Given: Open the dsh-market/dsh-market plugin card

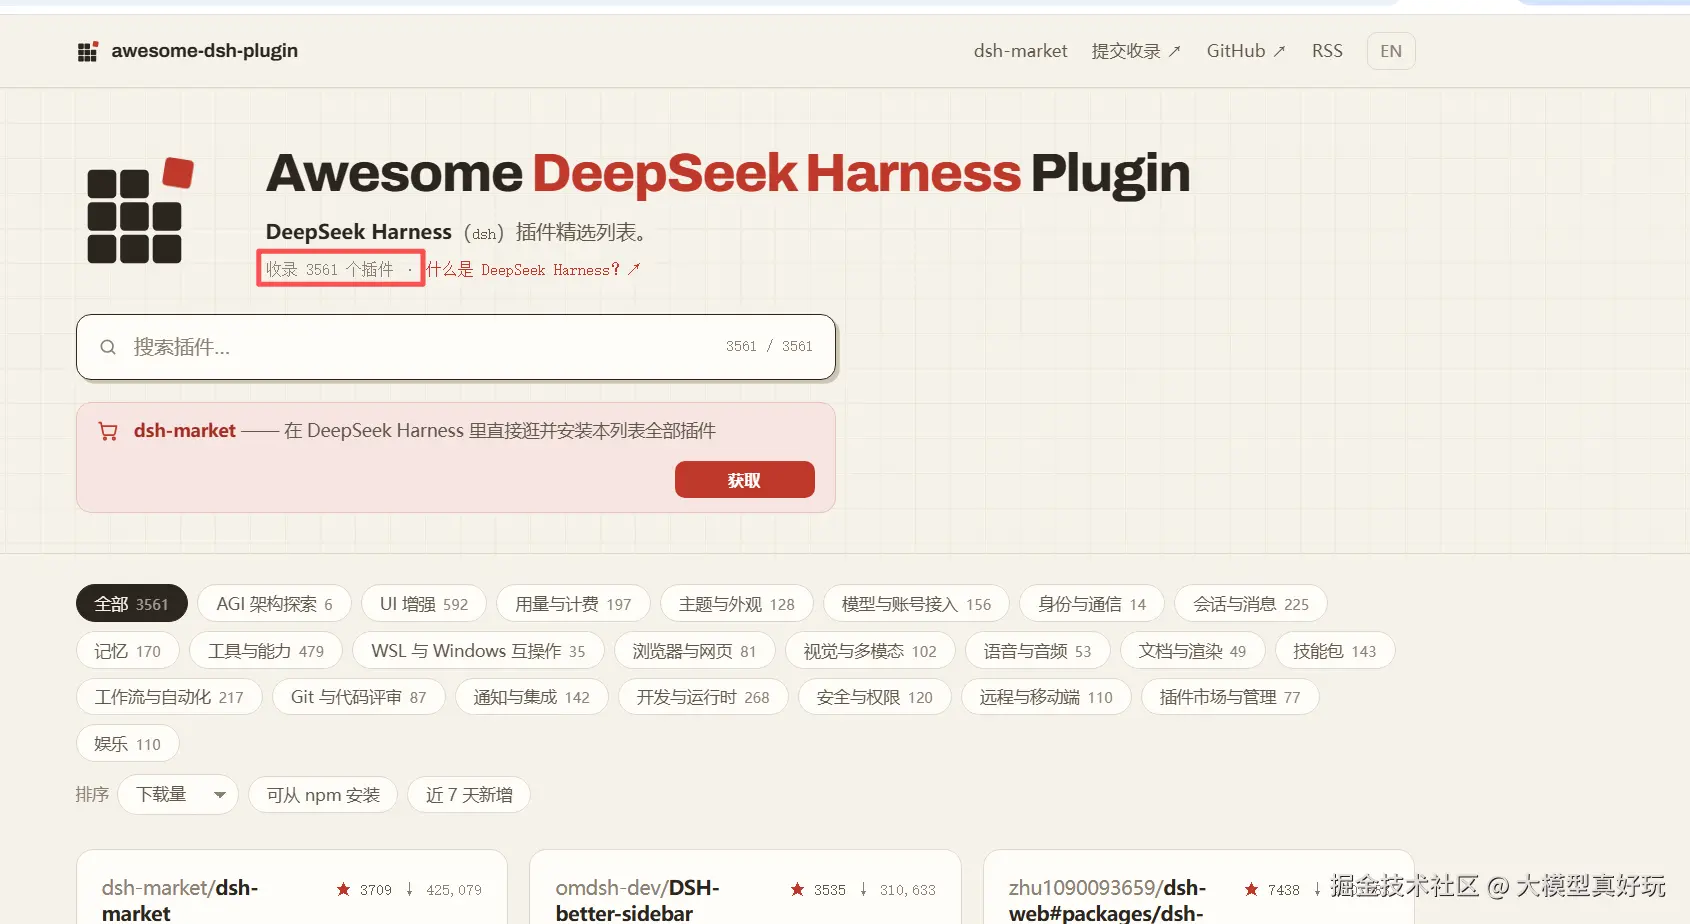Looking at the screenshot, I should point(292,887).
